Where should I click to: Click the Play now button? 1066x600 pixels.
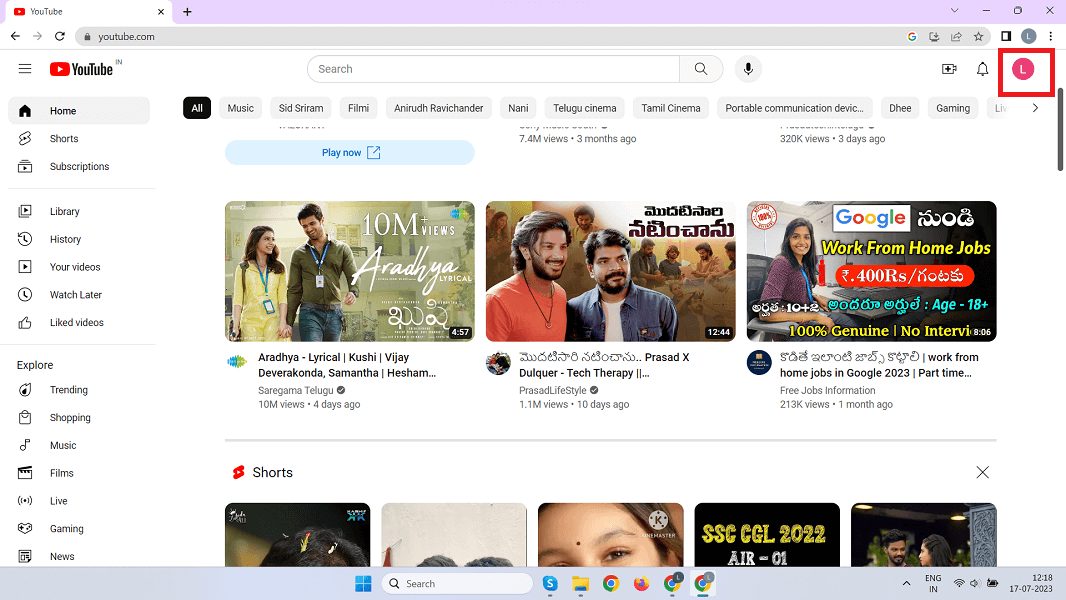coord(349,153)
